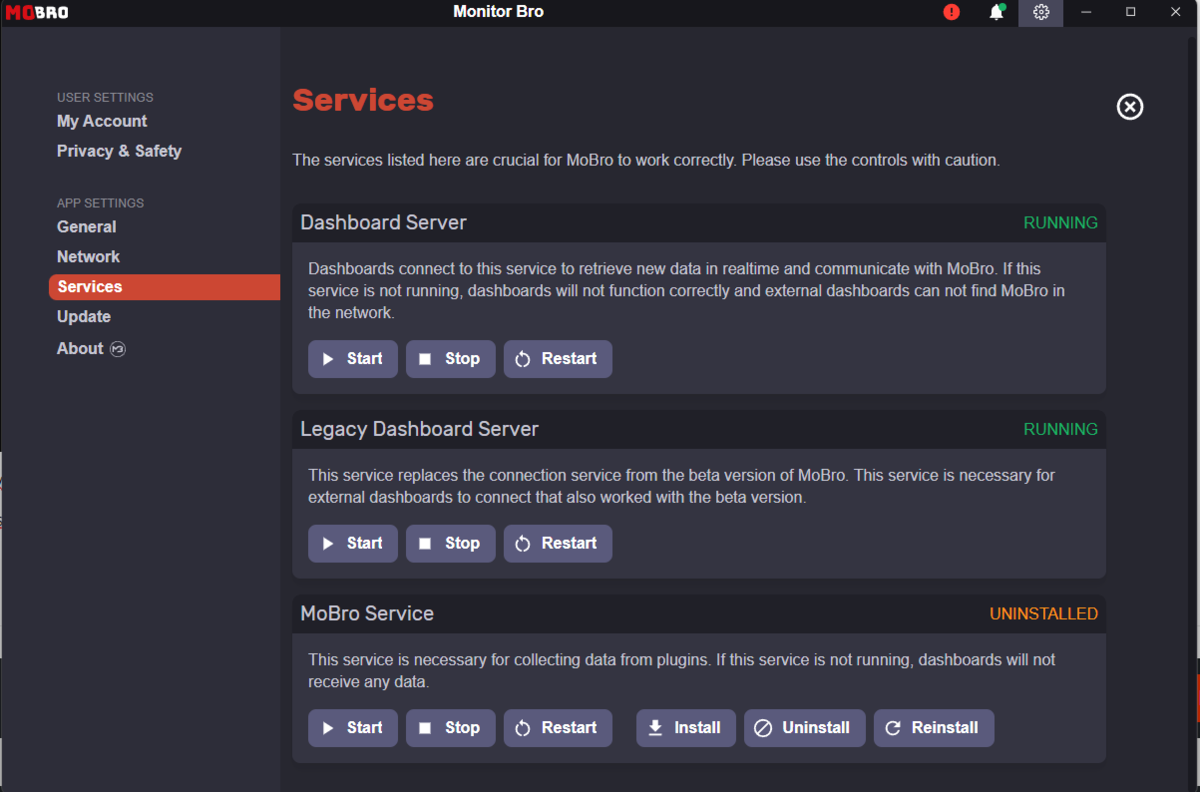
Task: Go to Network settings
Action: pos(88,257)
